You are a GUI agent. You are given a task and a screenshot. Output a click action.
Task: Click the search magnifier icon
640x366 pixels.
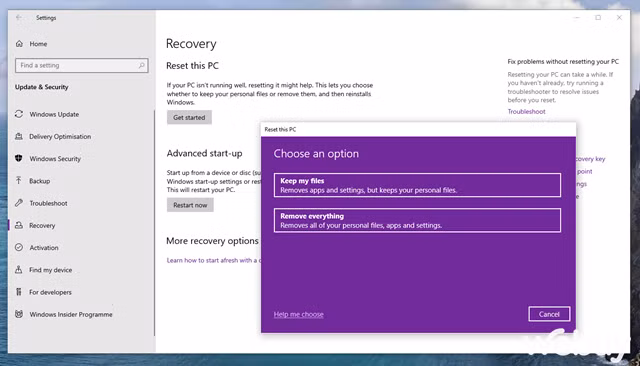[141, 65]
